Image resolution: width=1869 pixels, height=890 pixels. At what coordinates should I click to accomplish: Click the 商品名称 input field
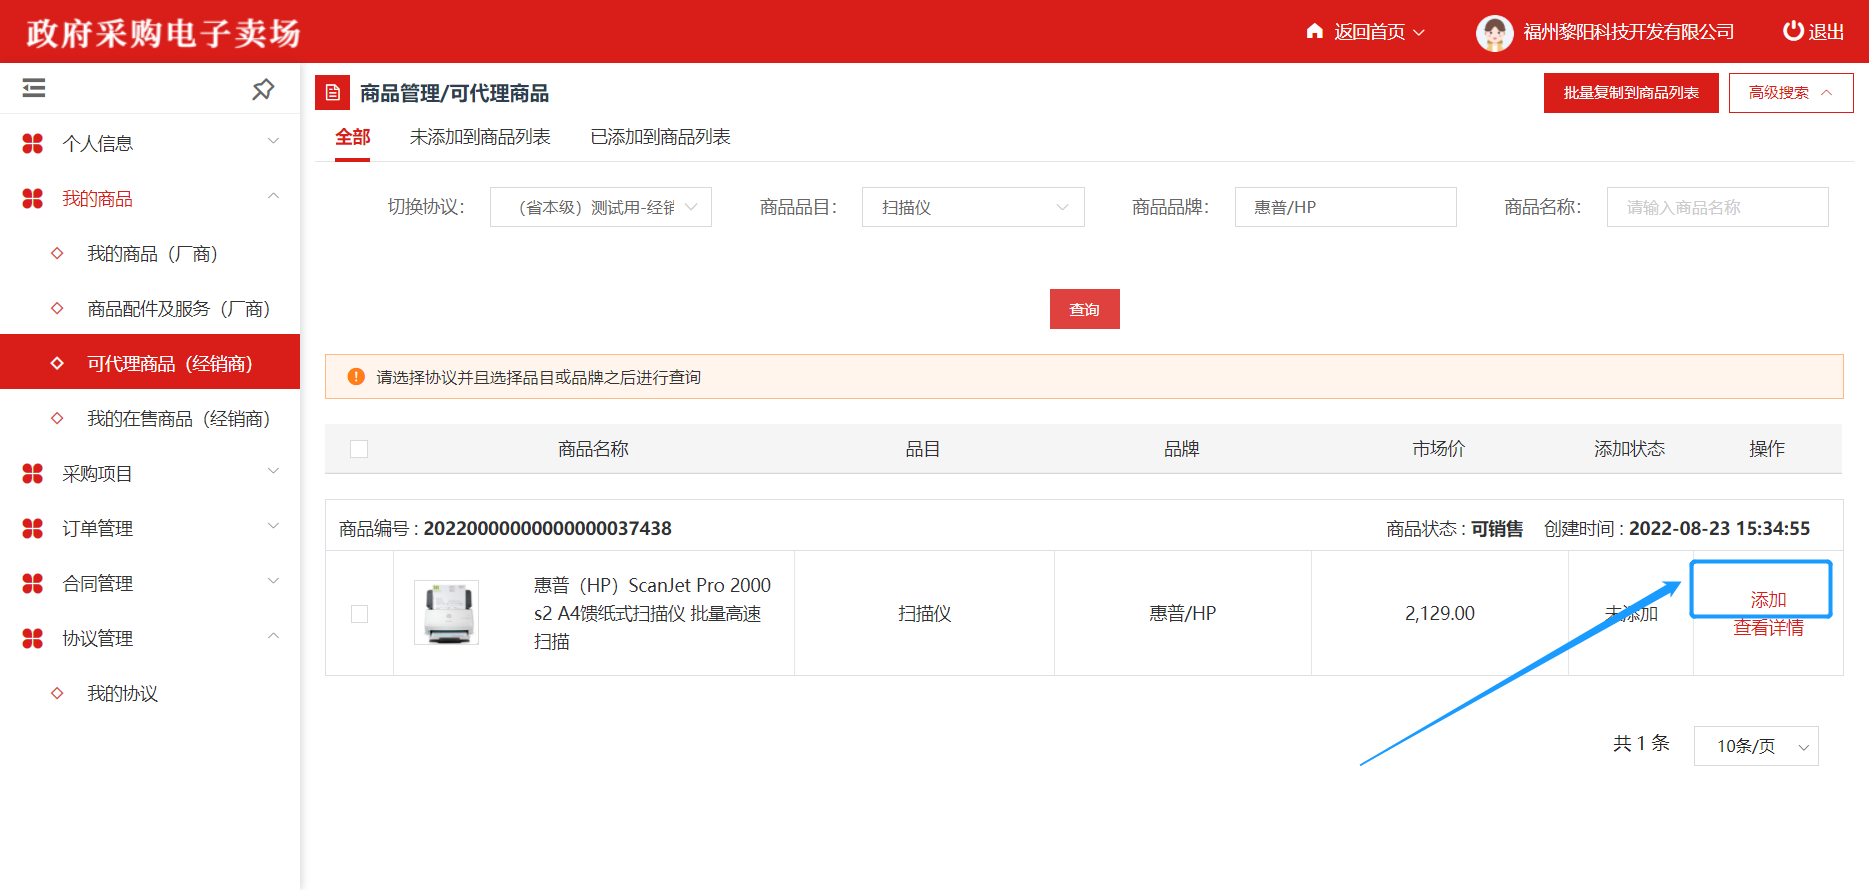[x=1716, y=207]
